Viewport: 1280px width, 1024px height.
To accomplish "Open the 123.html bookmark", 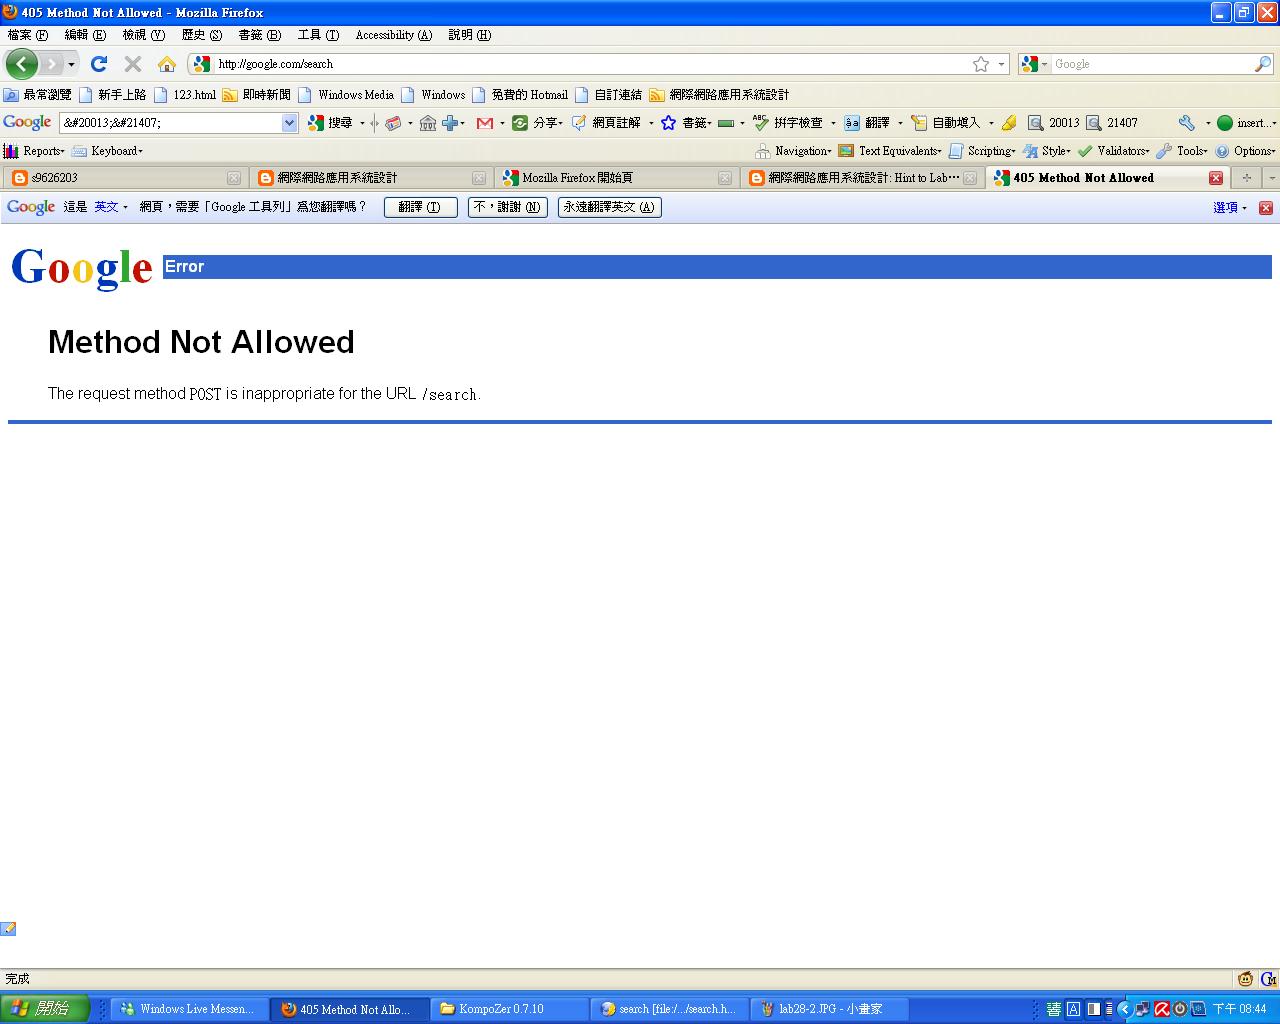I will (185, 95).
